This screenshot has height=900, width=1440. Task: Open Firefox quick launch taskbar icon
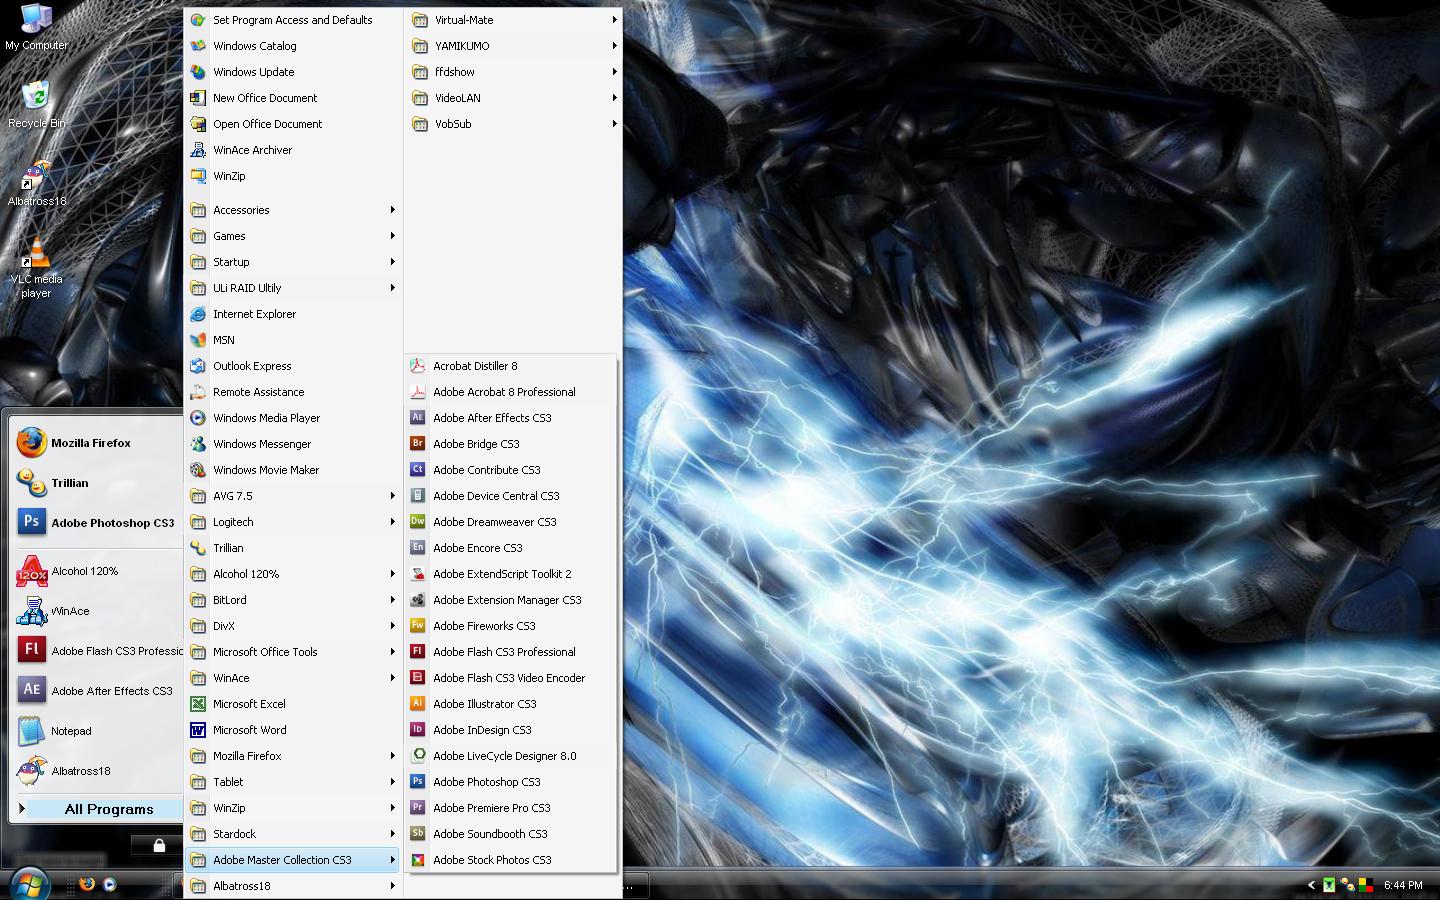(87, 884)
